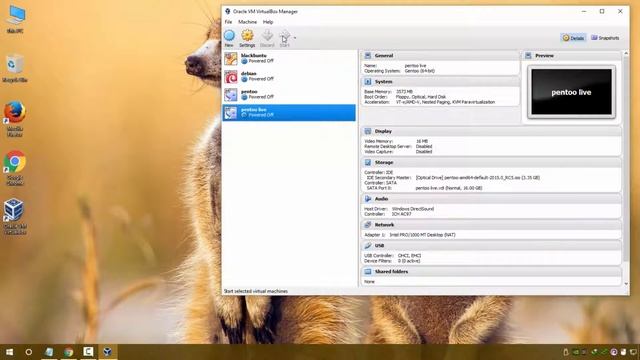Click the Base Memory value
This screenshot has width=640, height=360.
404,92
